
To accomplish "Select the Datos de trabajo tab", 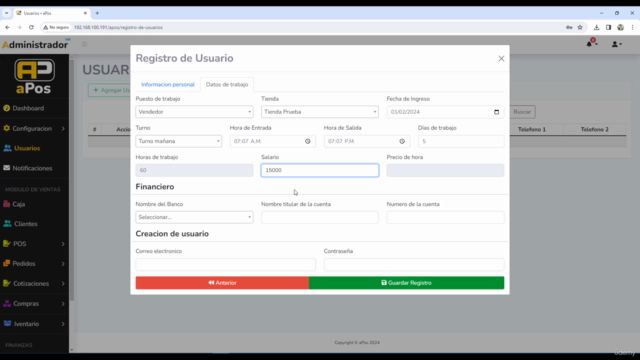I will (227, 84).
